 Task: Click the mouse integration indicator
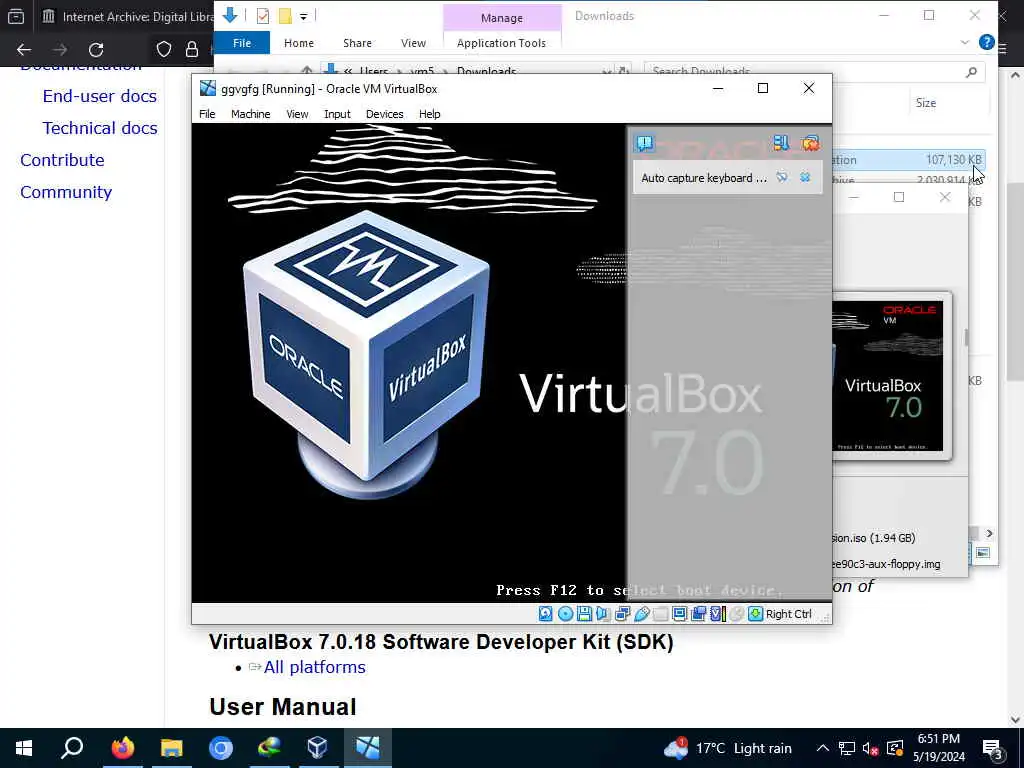[x=736, y=614]
